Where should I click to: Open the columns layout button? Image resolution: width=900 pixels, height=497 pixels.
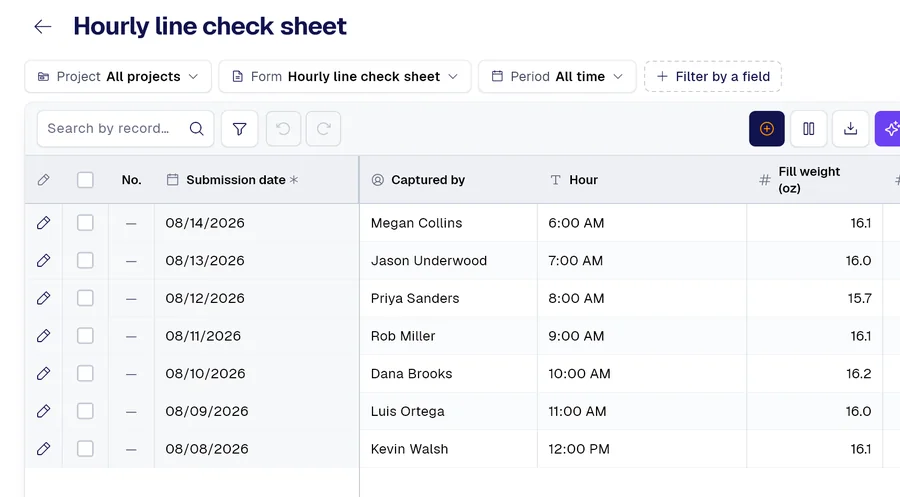809,129
